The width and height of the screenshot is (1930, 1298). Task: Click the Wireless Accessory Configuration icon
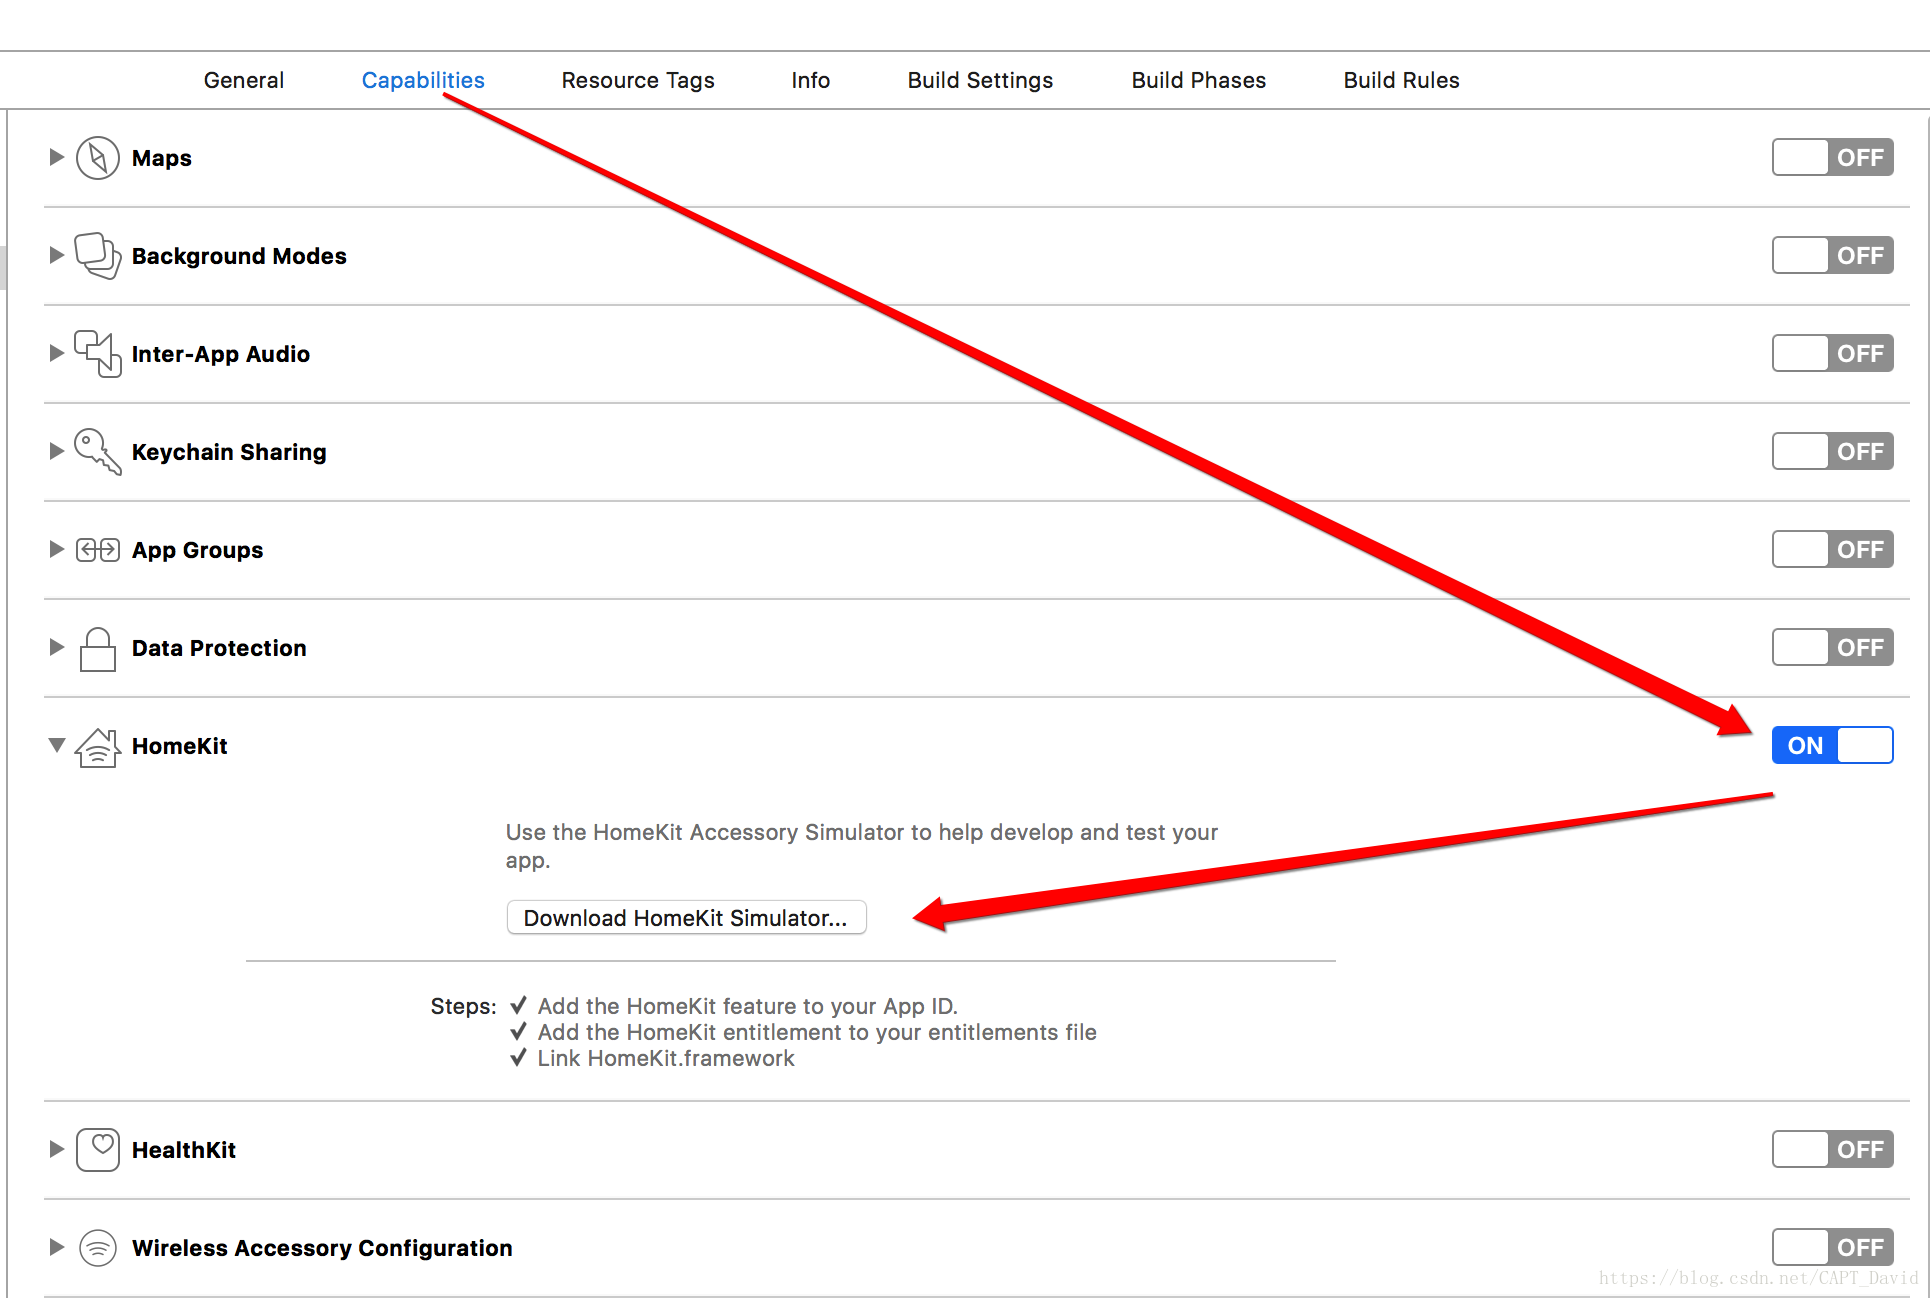coord(98,1248)
